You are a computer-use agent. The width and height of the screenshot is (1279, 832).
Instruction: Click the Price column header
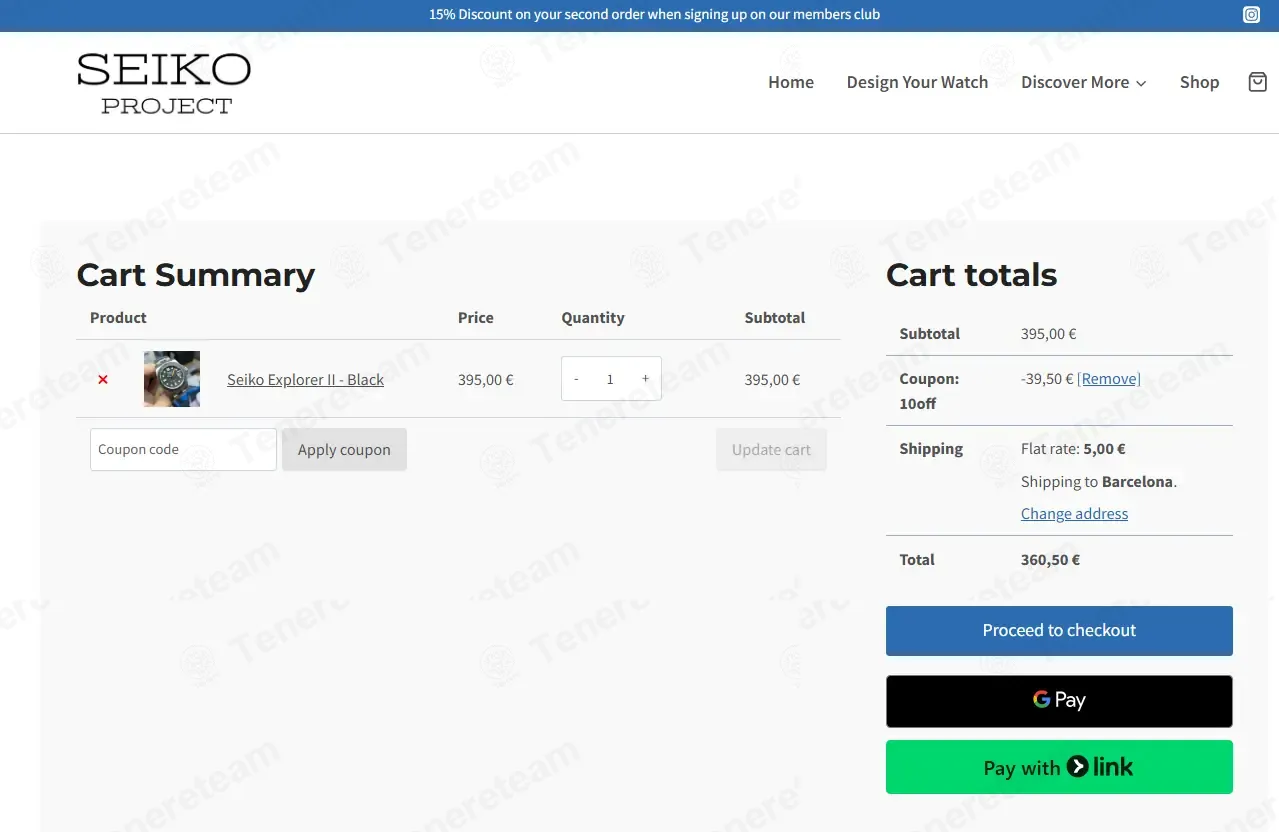pyautogui.click(x=476, y=317)
